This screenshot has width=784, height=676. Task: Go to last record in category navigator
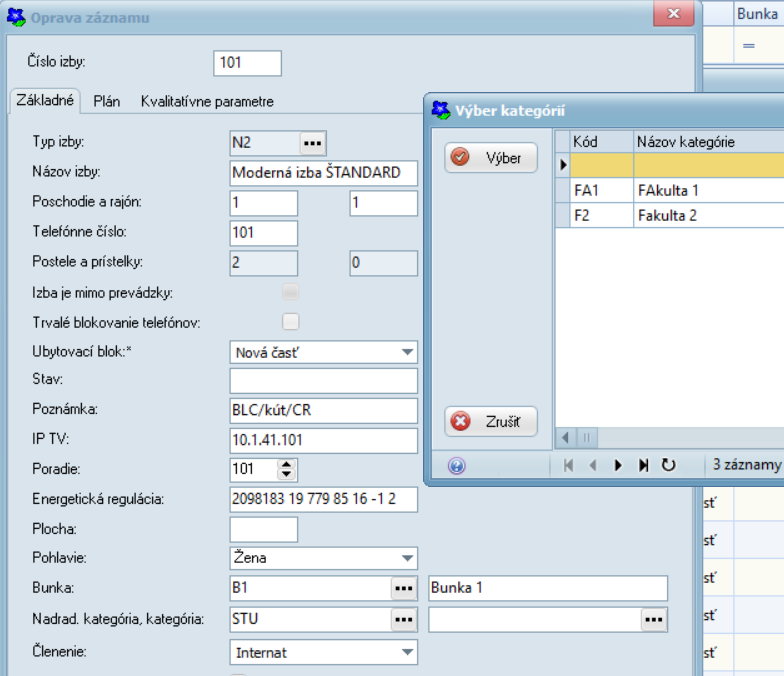tap(643, 465)
